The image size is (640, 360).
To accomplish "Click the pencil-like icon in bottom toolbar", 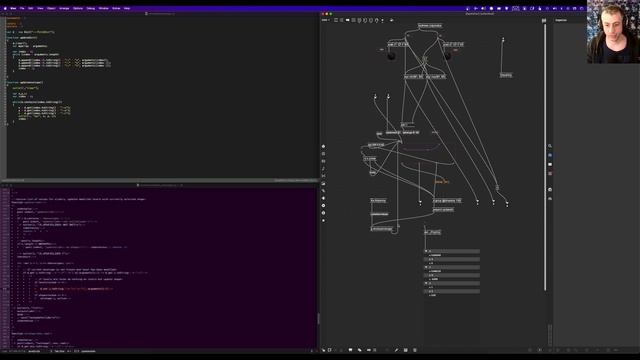I will pyautogui.click(x=396, y=350).
